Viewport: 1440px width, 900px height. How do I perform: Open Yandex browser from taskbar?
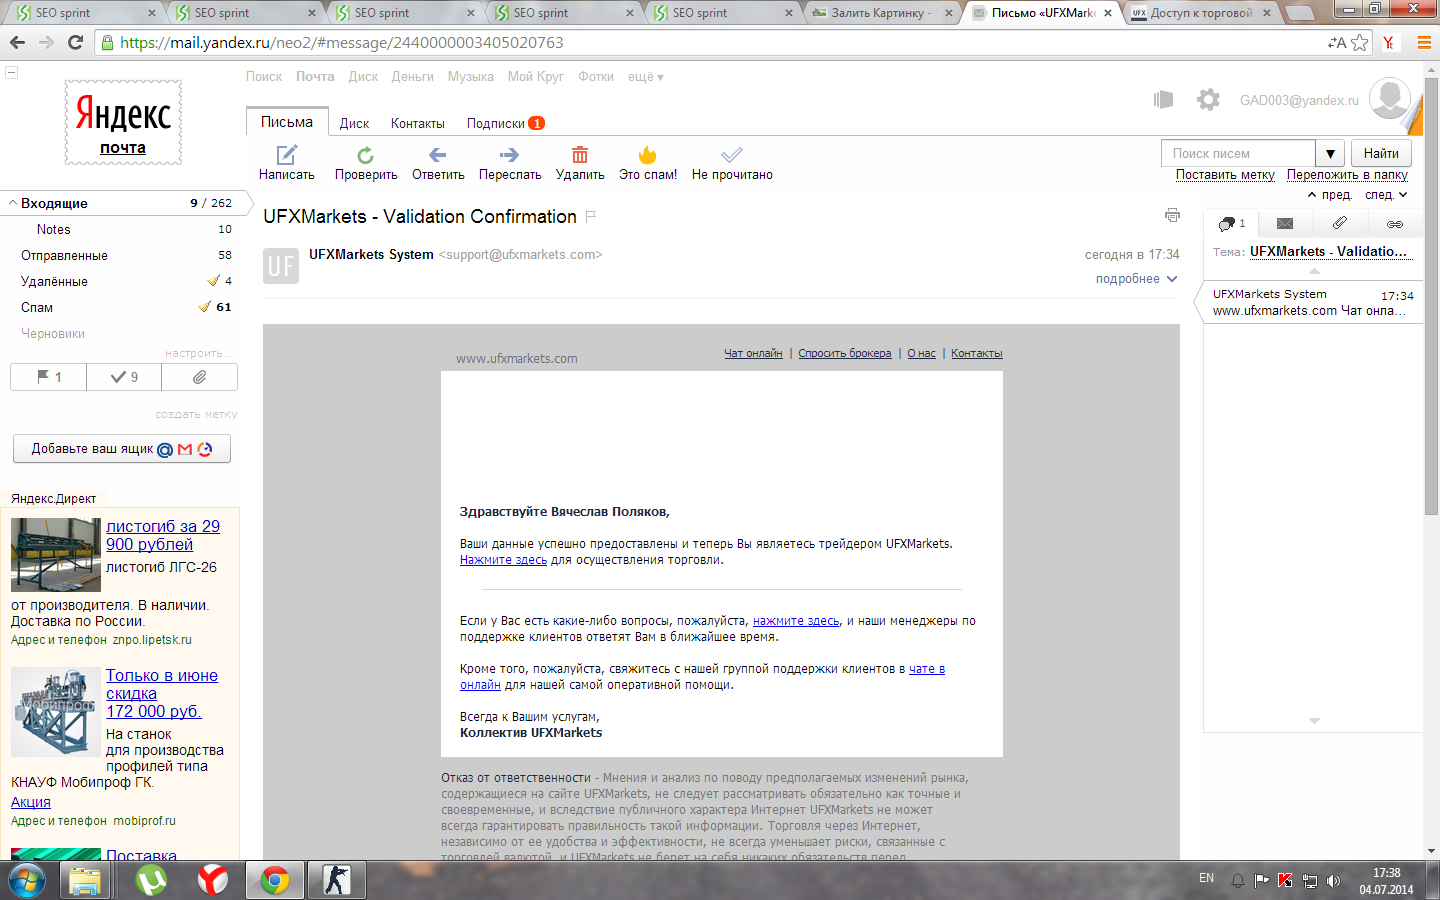coord(212,881)
